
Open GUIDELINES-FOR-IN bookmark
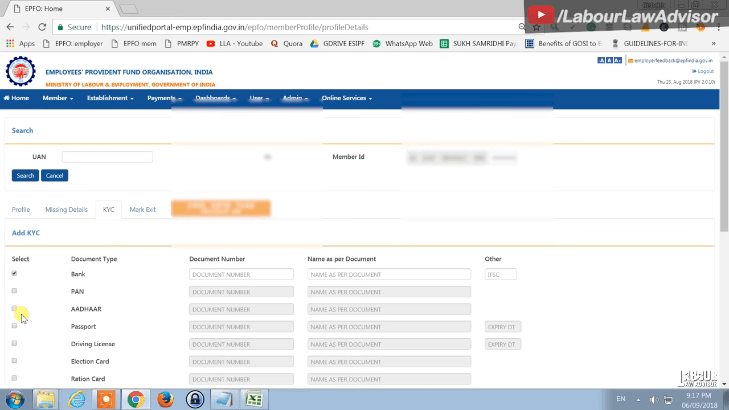point(649,43)
